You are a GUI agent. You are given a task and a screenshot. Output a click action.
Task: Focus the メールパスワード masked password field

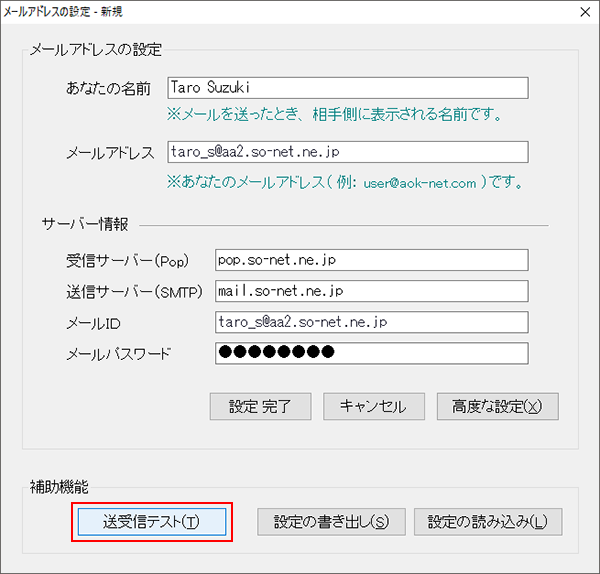coord(370,353)
